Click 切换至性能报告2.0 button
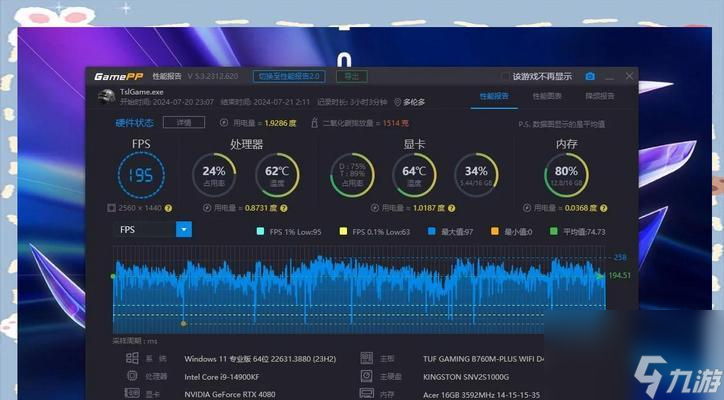Screen dimensions: 724x400 click(289, 76)
